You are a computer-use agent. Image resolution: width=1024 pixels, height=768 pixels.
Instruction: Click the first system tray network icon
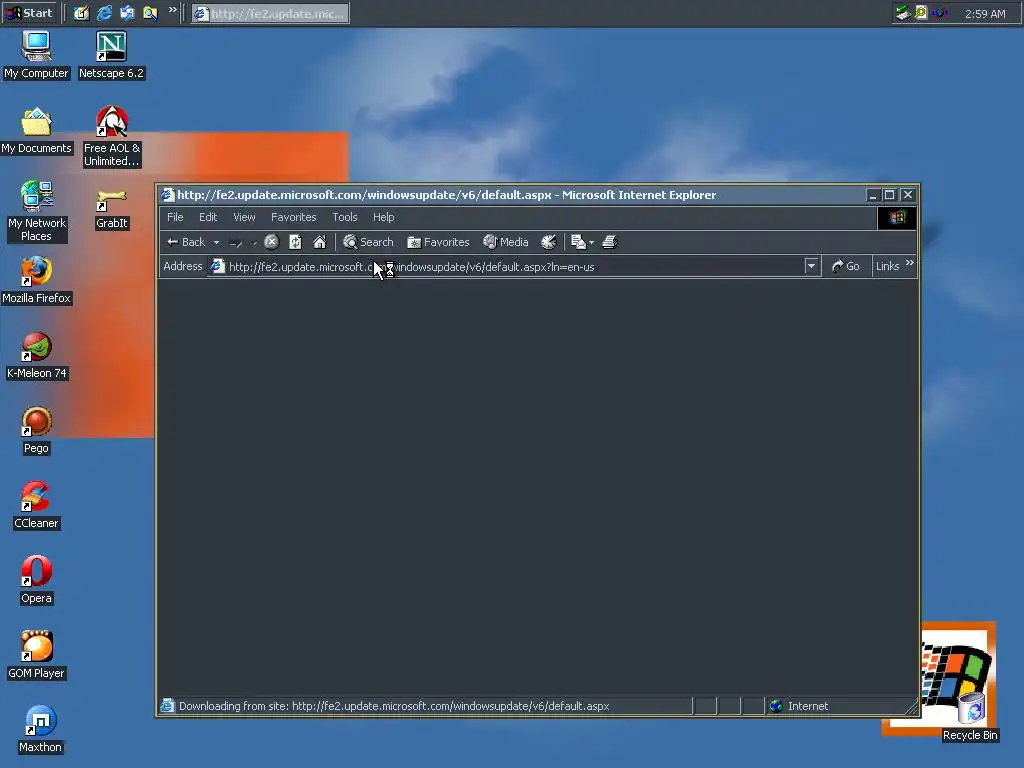903,12
